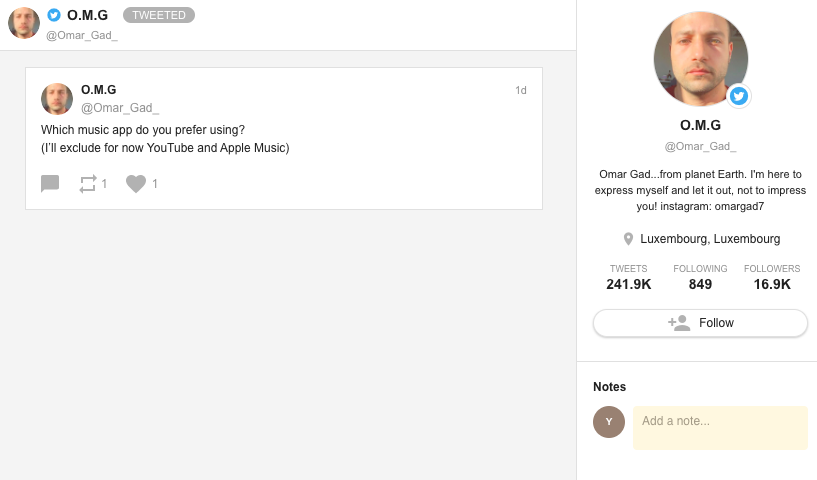Click the Y user avatar in Notes
Image resolution: width=817 pixels, height=480 pixels.
click(609, 422)
